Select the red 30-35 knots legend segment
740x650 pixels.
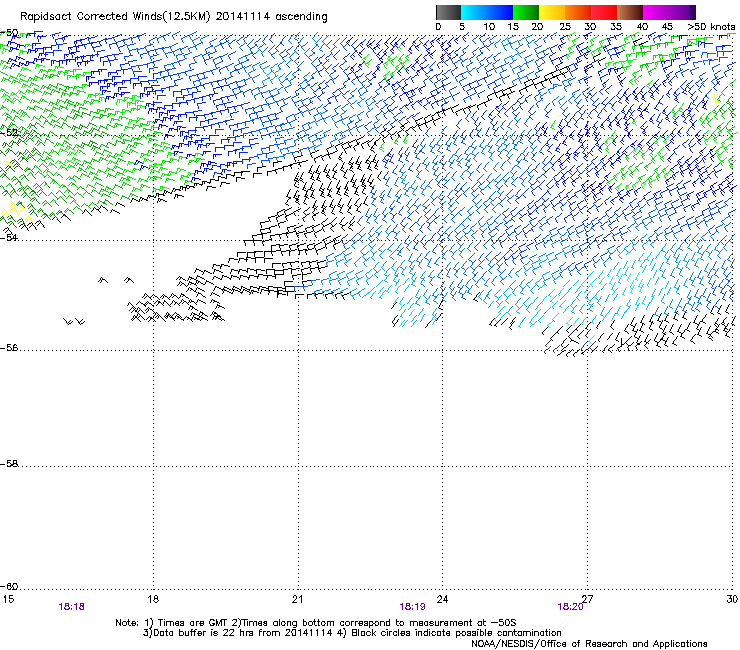(x=604, y=12)
